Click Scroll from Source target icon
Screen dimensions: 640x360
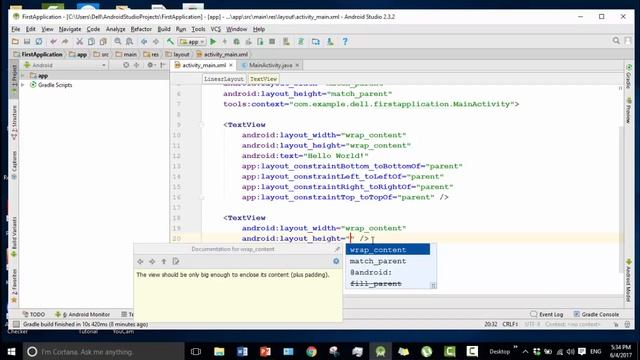coord(126,65)
